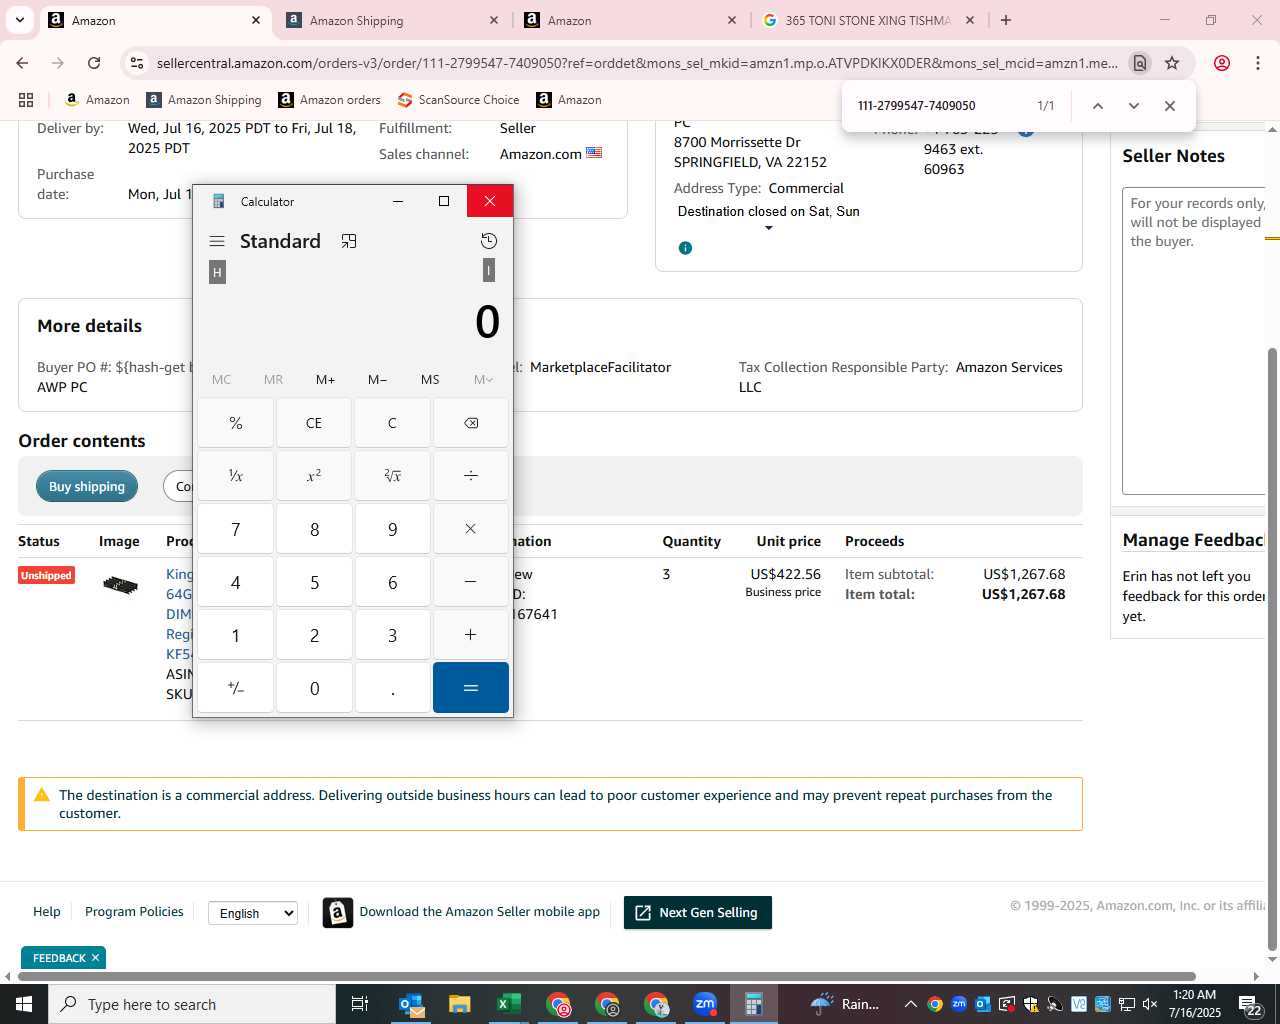Open Calculator navigation hamburger menu
This screenshot has height=1024, width=1280.
point(217,241)
